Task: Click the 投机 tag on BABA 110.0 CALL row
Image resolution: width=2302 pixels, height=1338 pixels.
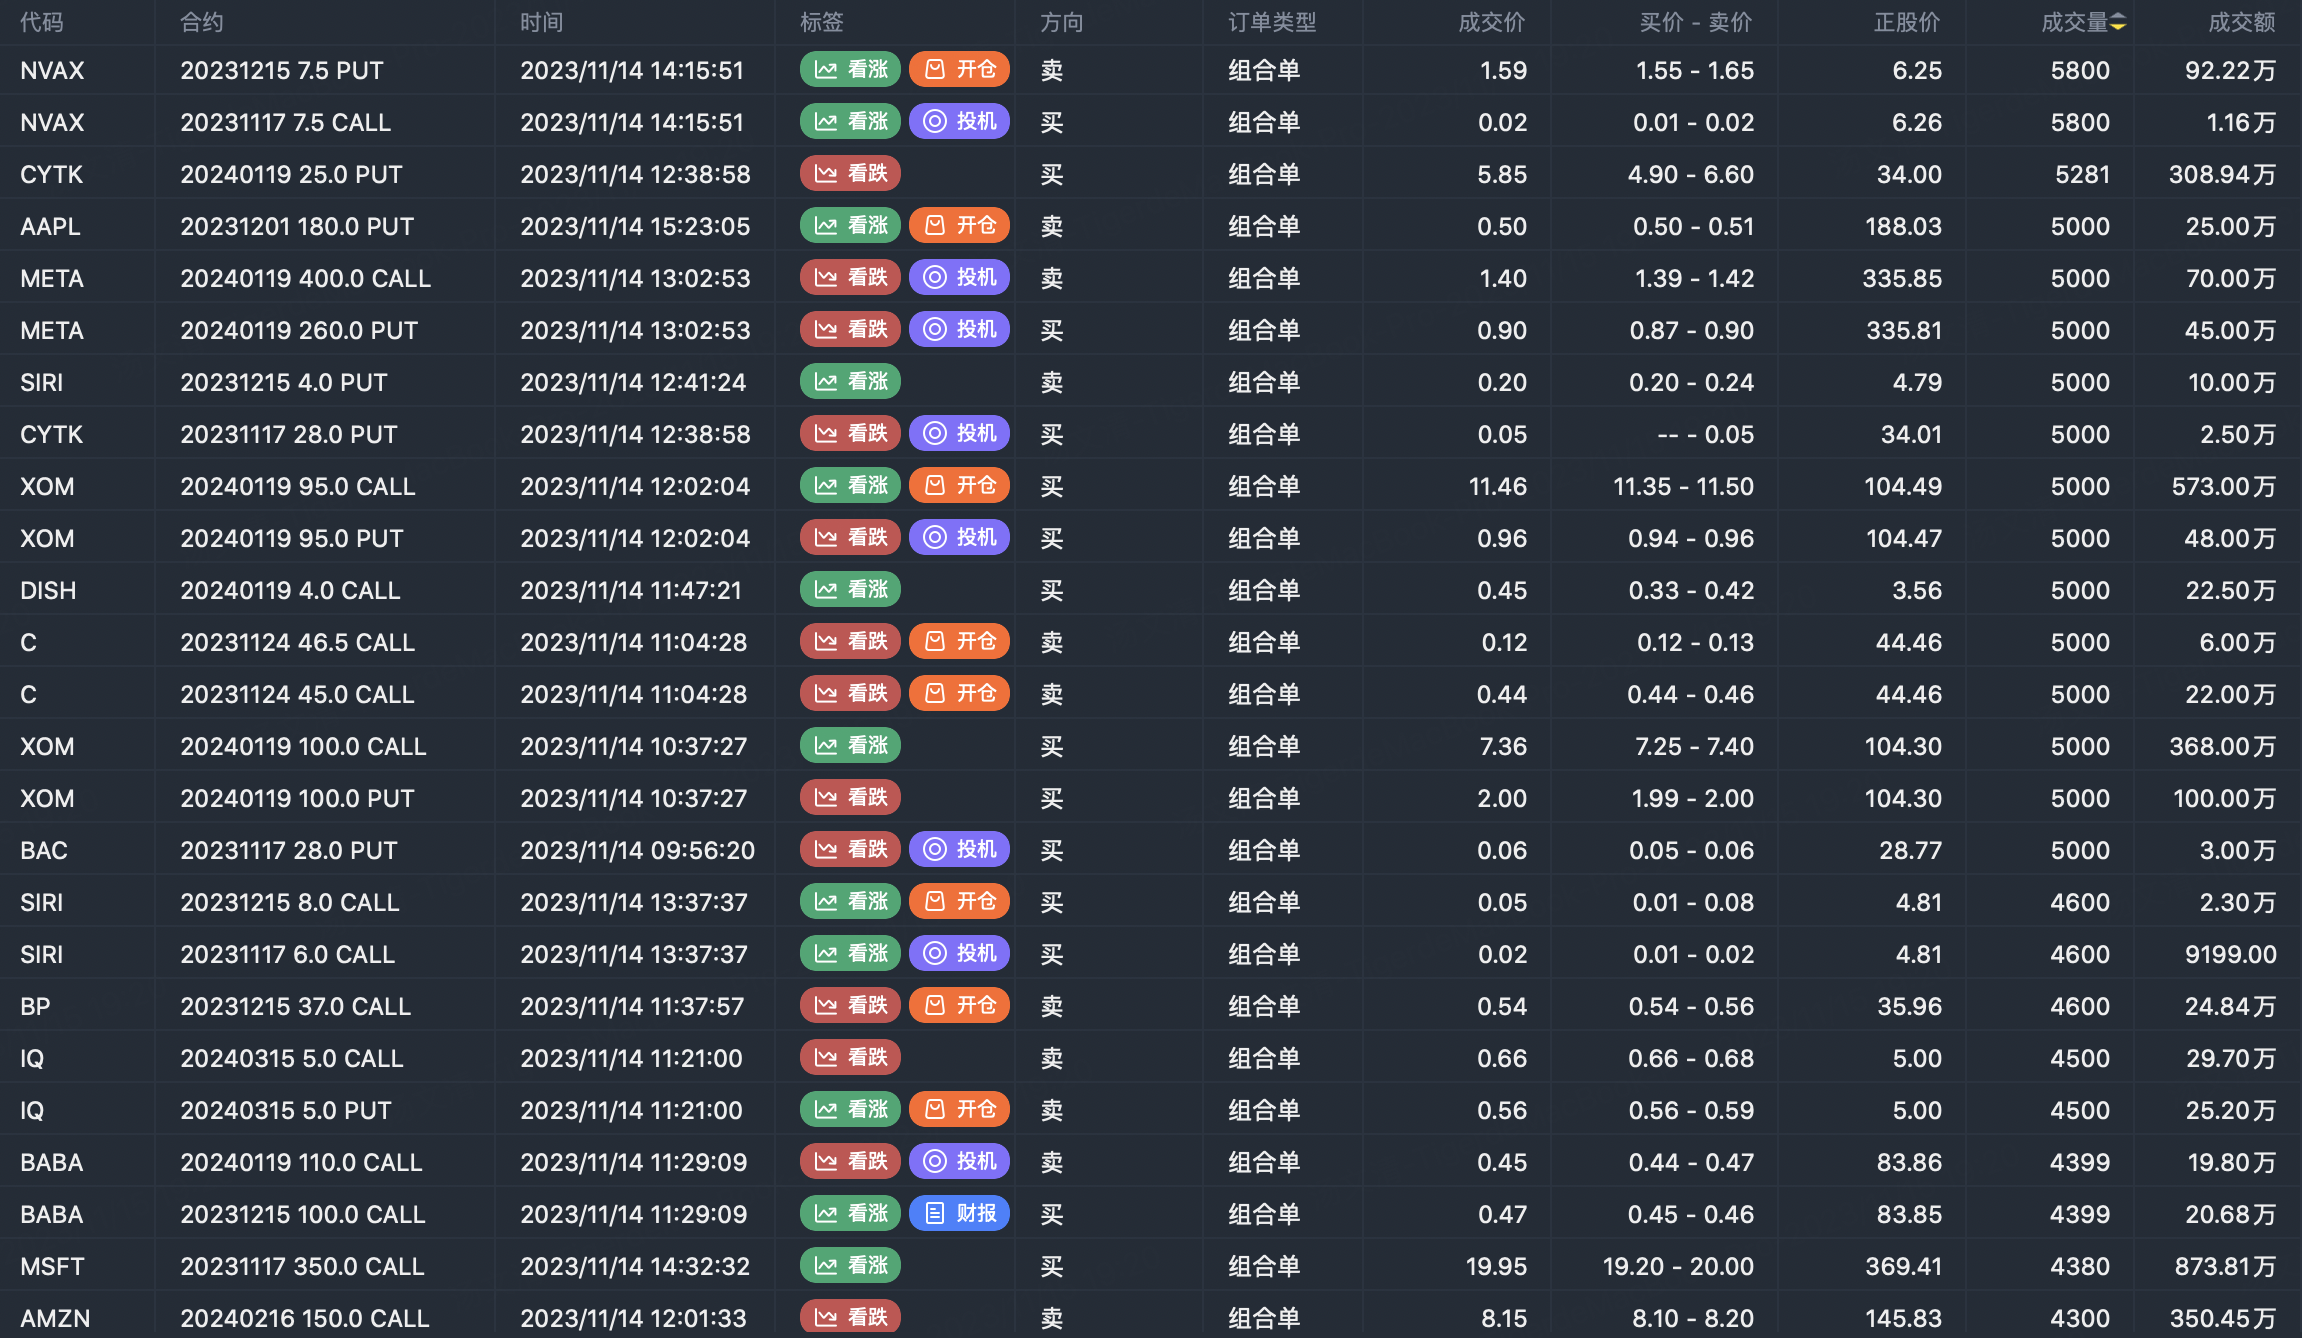Action: click(960, 1161)
